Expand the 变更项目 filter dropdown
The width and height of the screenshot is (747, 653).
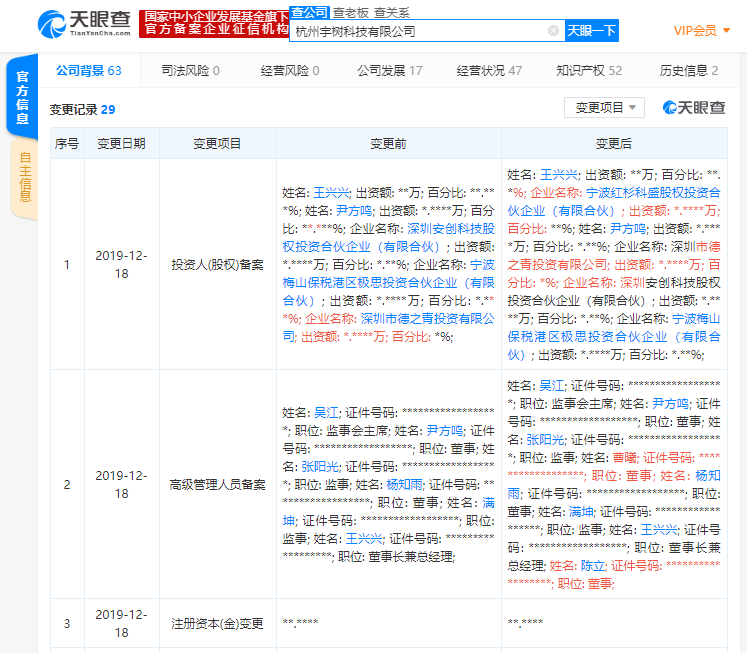coord(604,108)
